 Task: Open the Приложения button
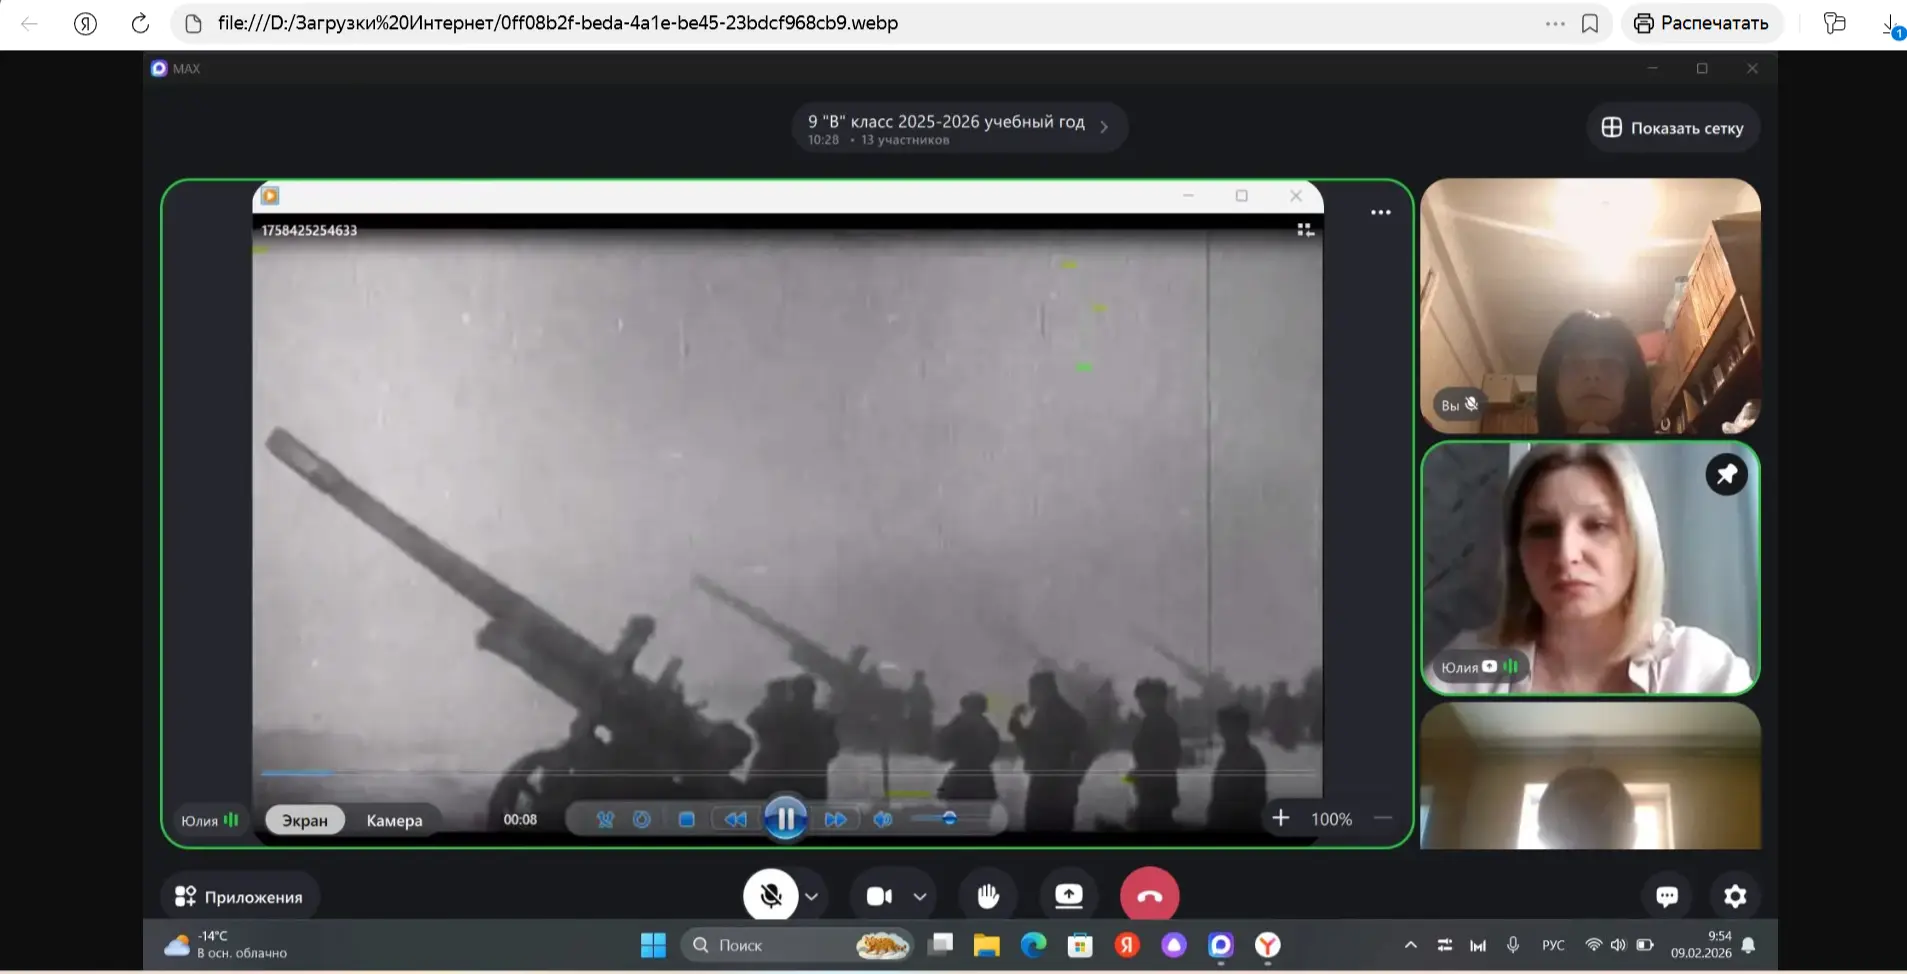click(x=239, y=897)
